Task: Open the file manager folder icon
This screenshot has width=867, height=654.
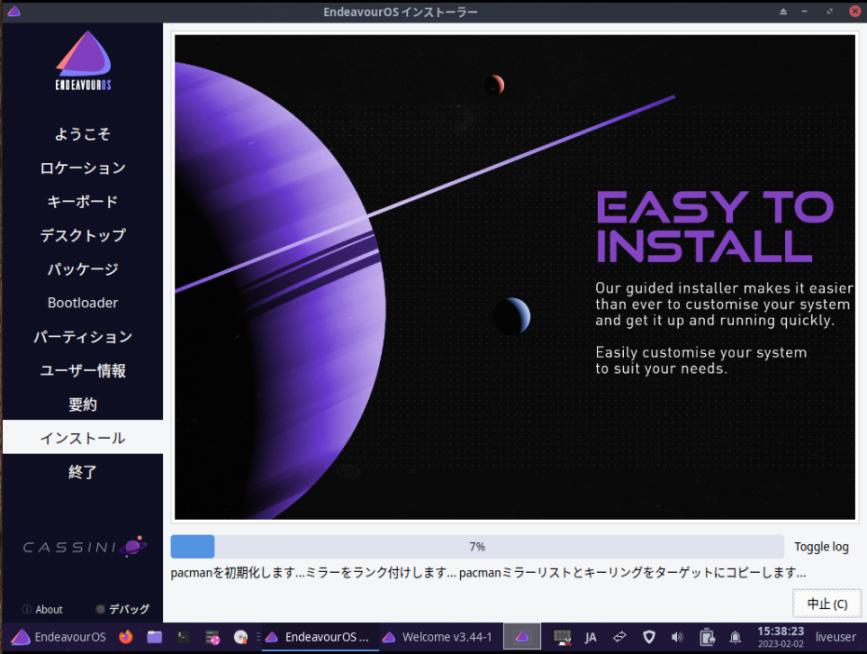Action: (x=155, y=637)
